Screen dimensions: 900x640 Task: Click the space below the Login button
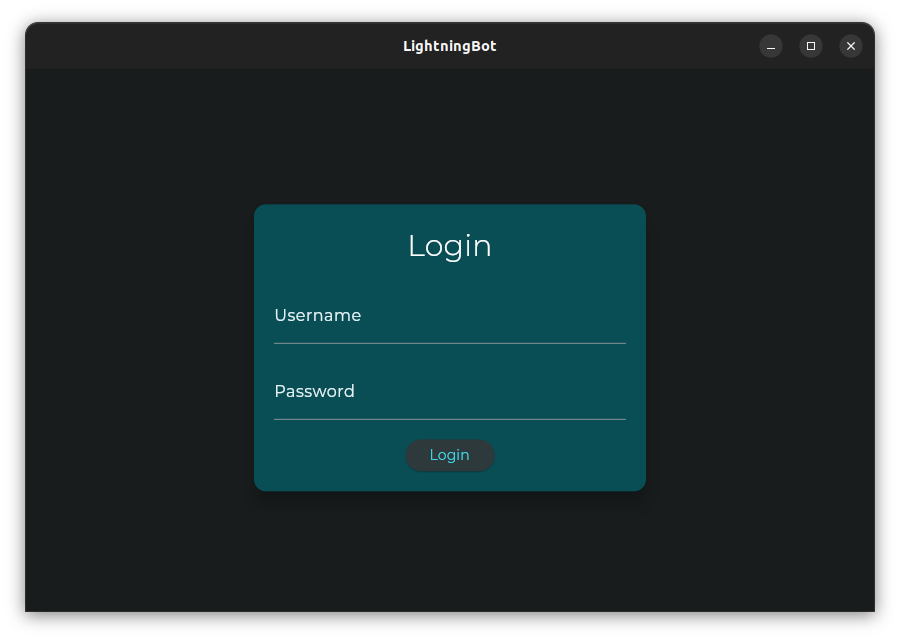click(x=450, y=480)
